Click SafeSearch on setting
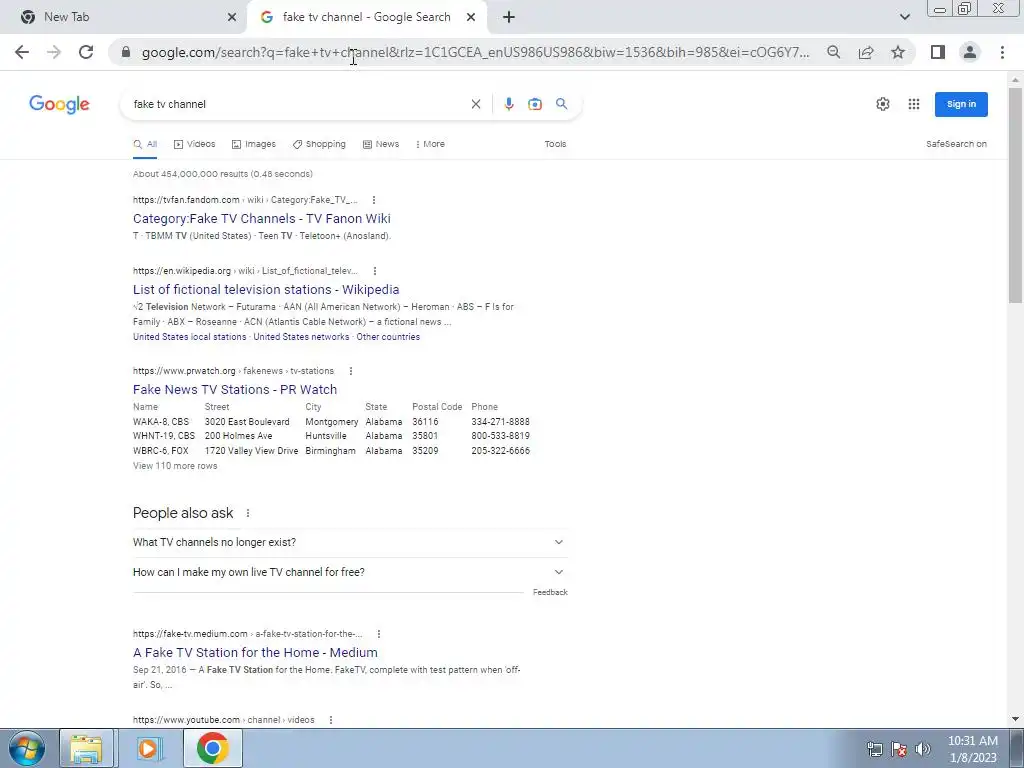The height and width of the screenshot is (768, 1024). click(x=956, y=144)
